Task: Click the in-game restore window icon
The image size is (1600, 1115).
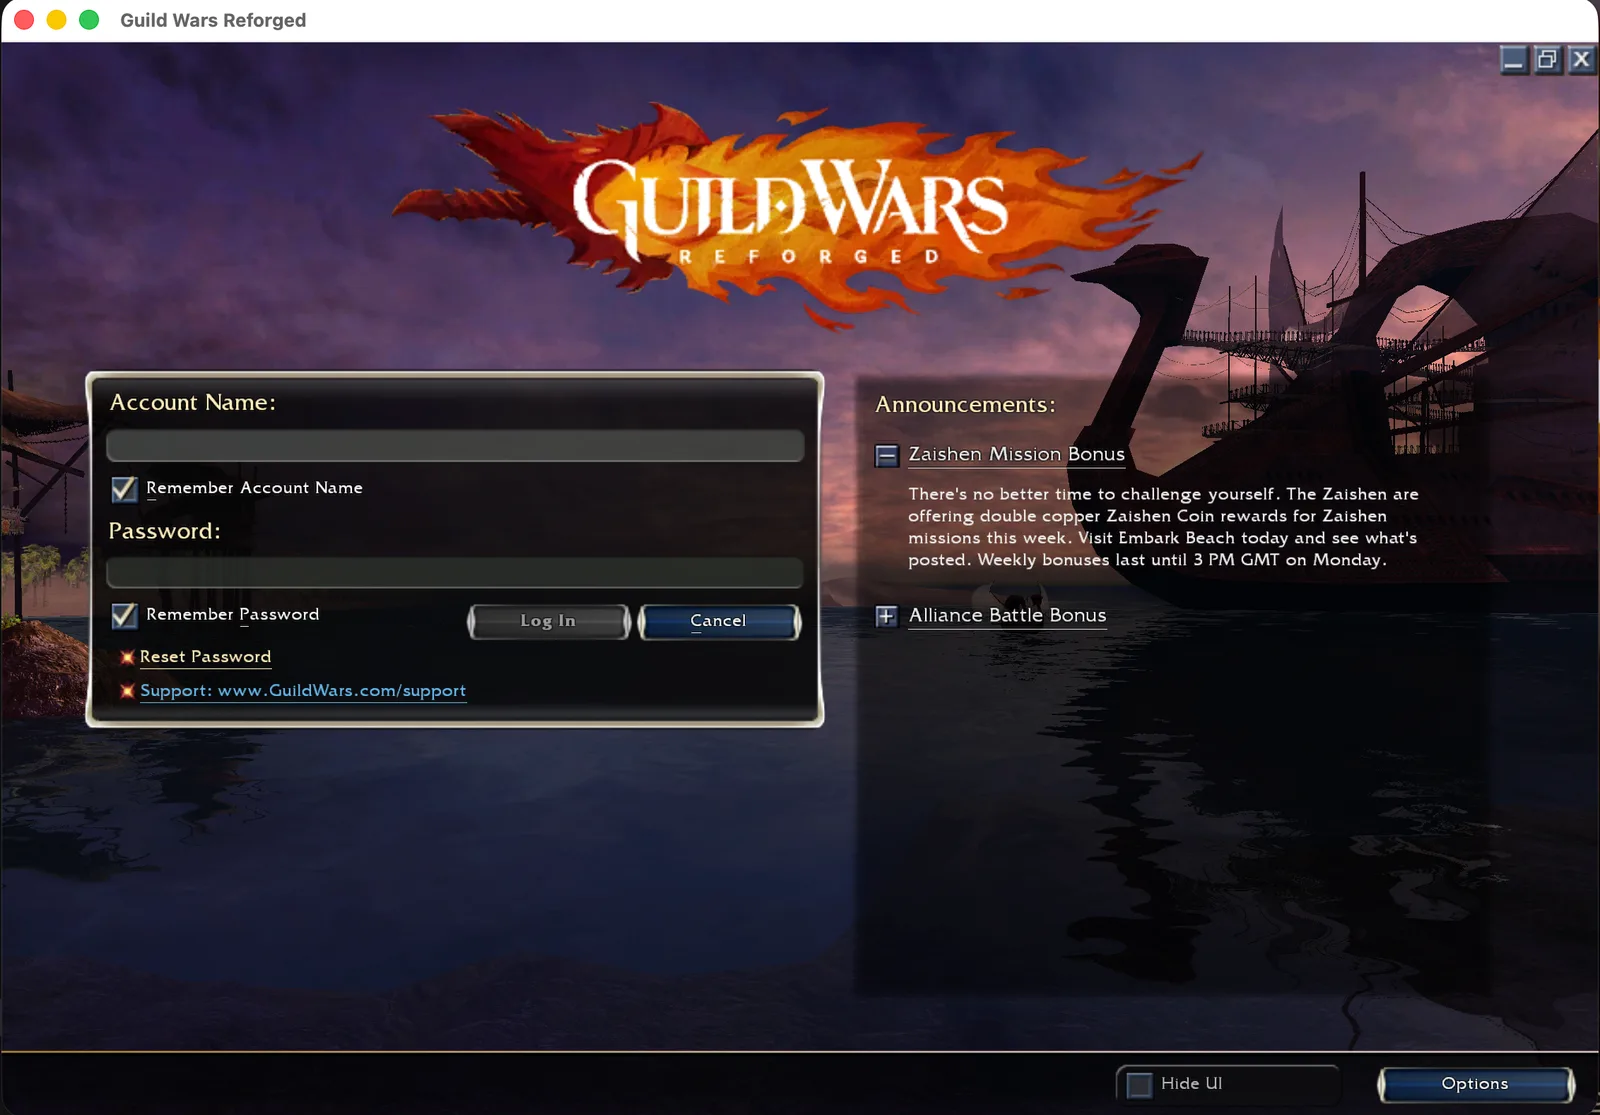Action: pos(1548,60)
